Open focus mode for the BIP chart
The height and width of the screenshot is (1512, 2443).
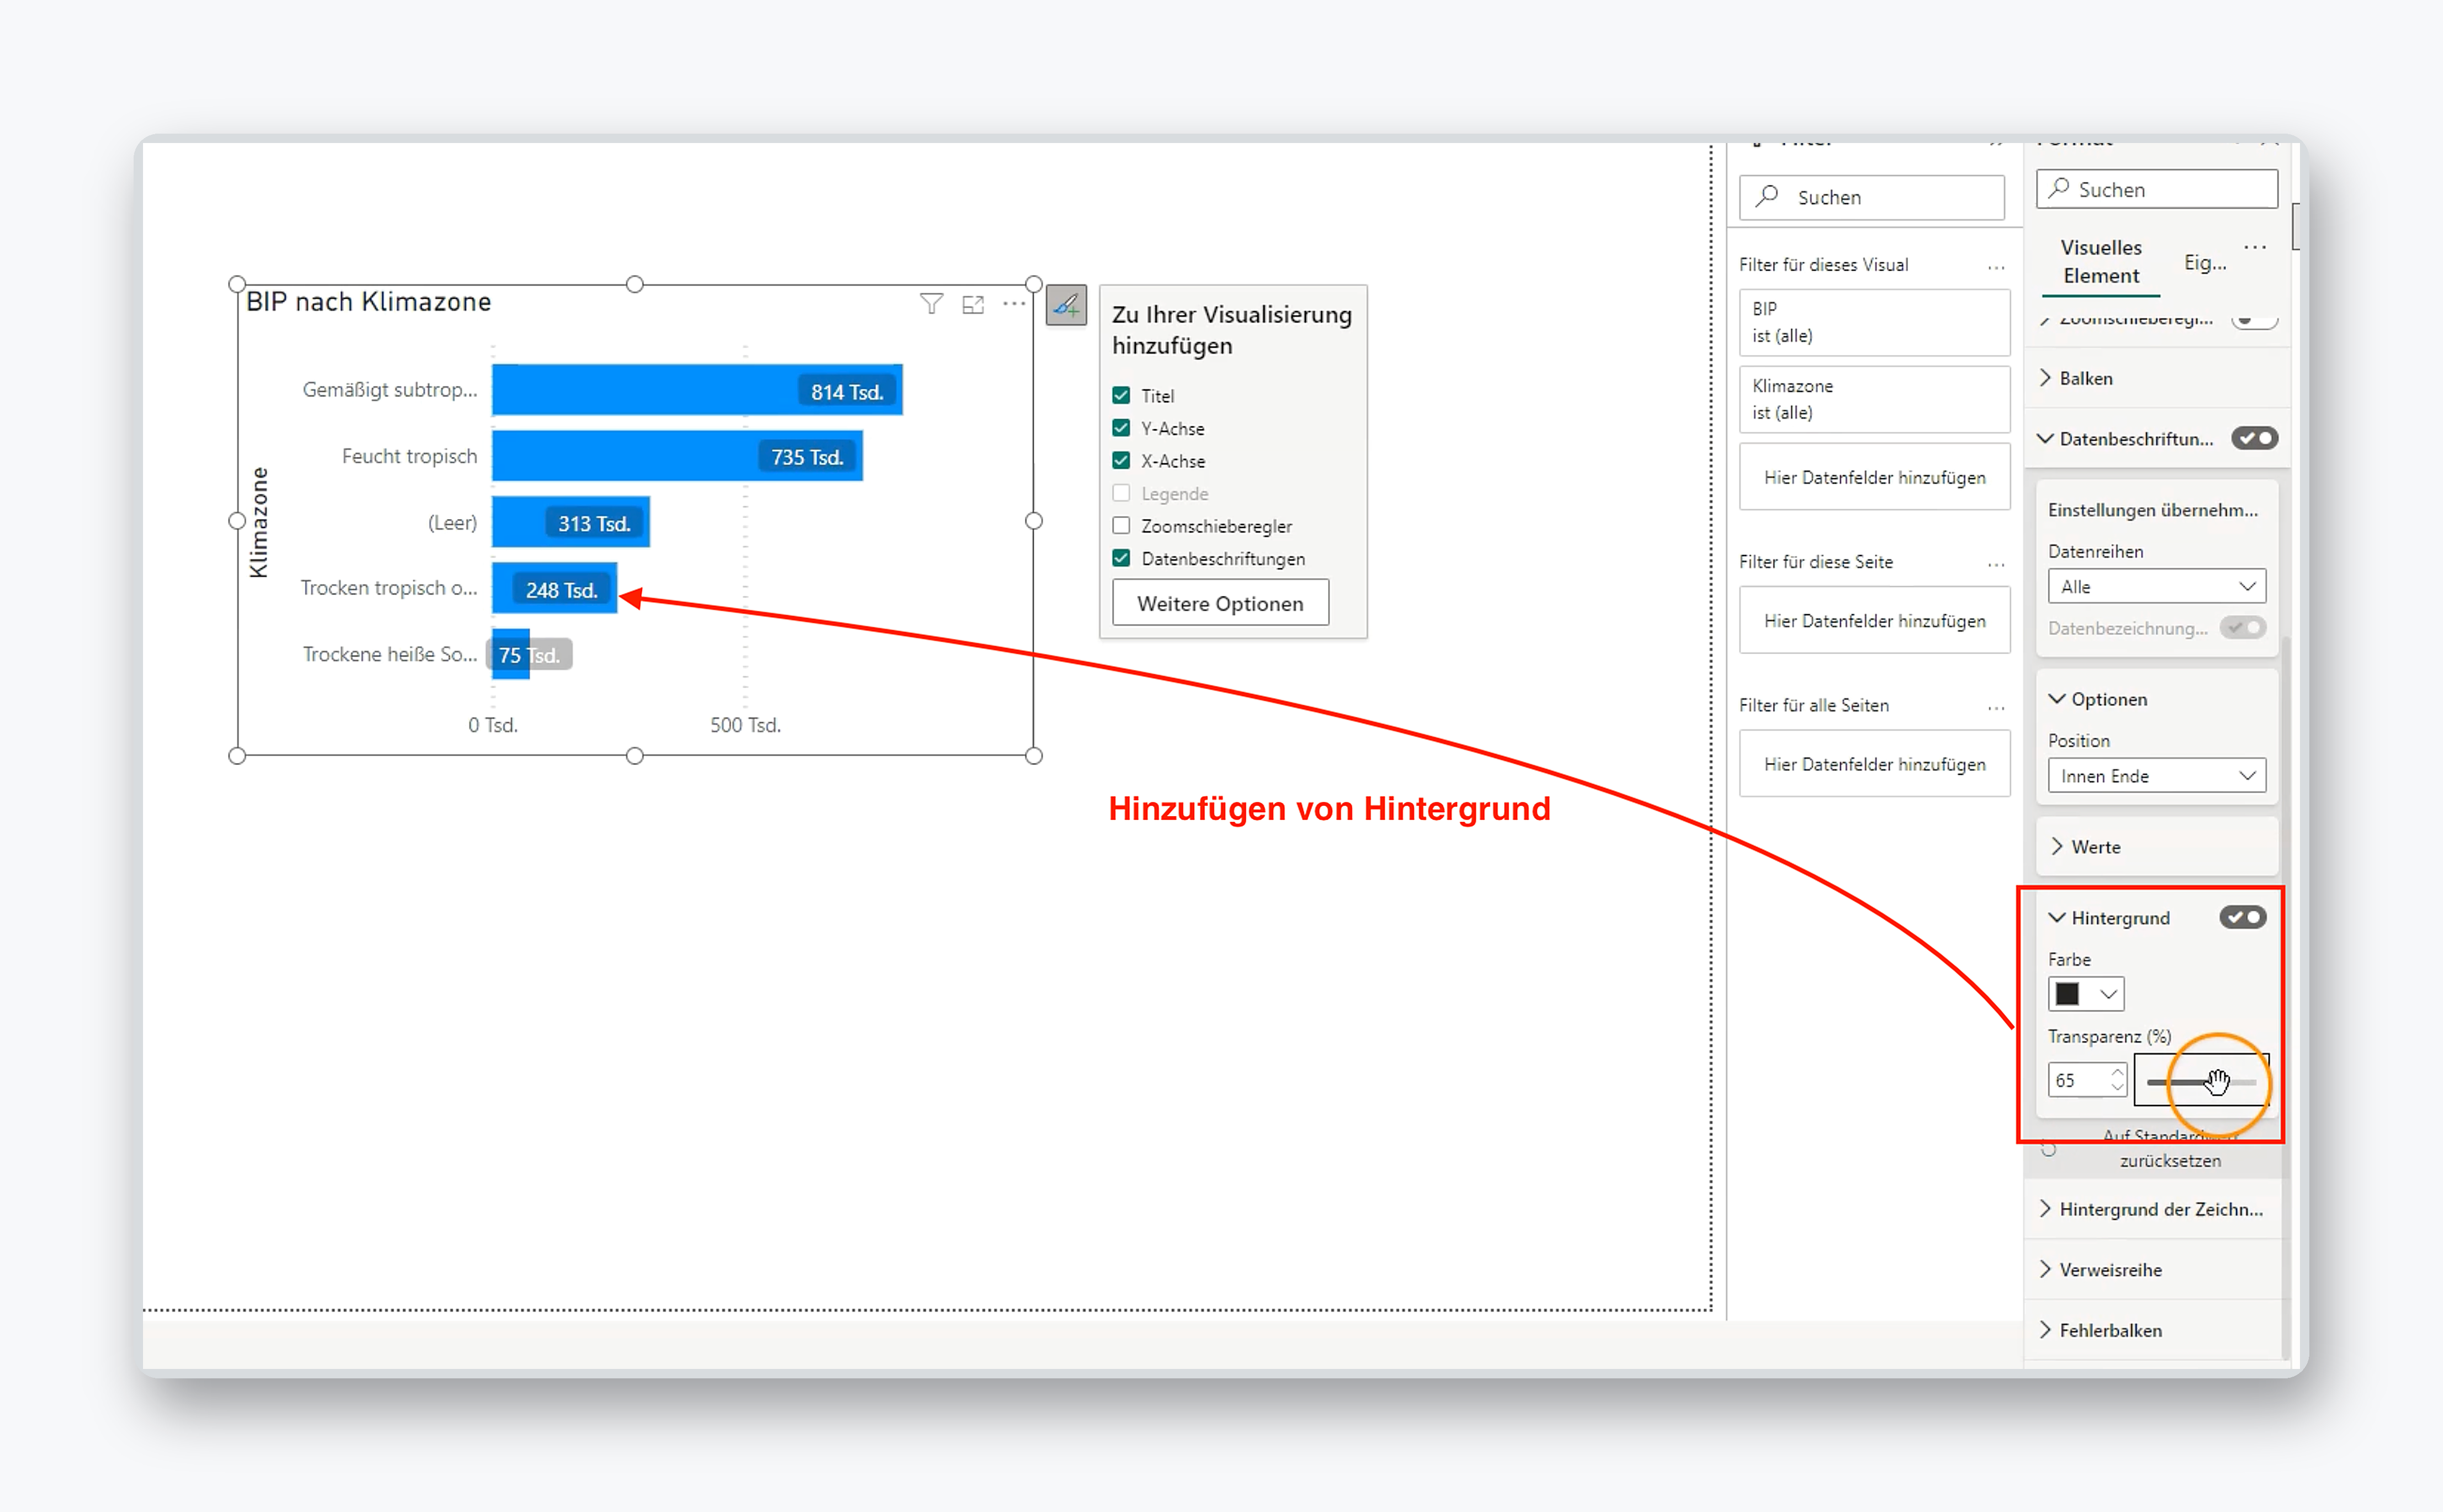click(x=973, y=304)
